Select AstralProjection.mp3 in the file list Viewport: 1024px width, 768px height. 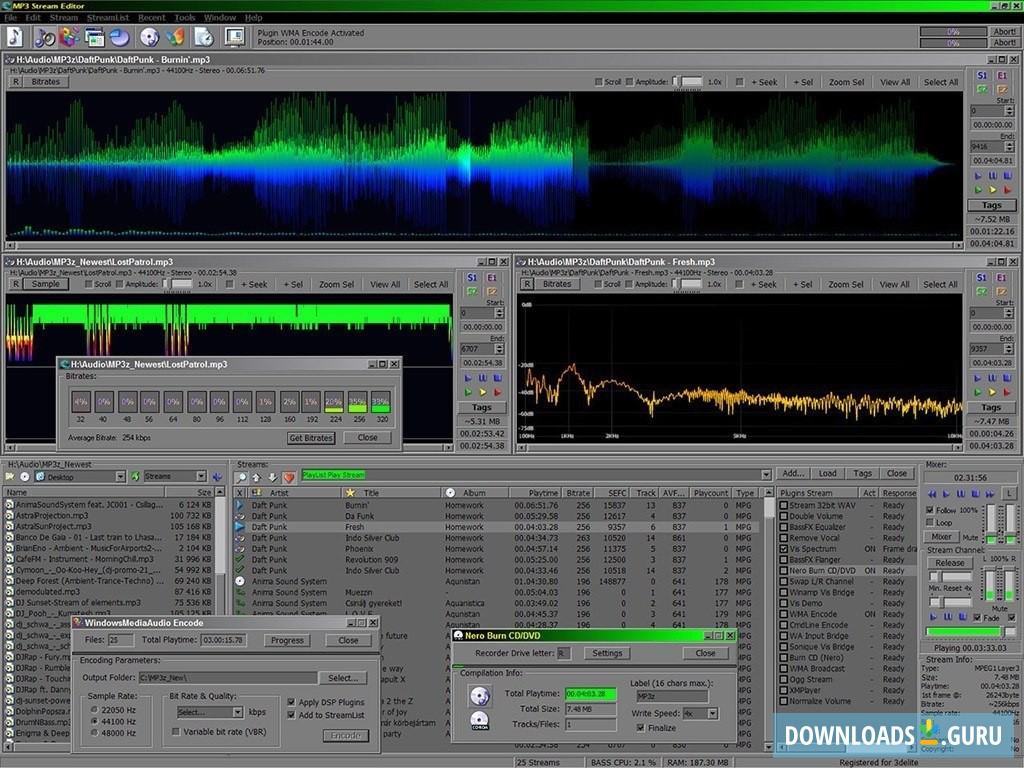pos(54,515)
